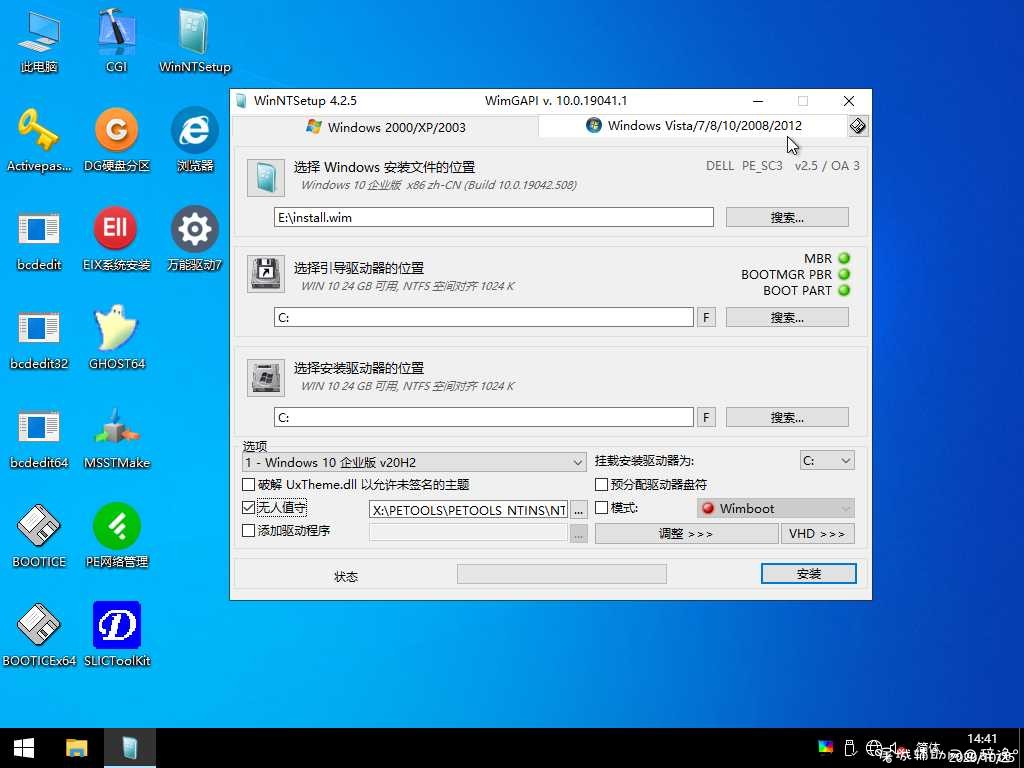This screenshot has height=768, width=1024.
Task: Click 搜索 next to E:\install.wim
Action: (x=787, y=217)
